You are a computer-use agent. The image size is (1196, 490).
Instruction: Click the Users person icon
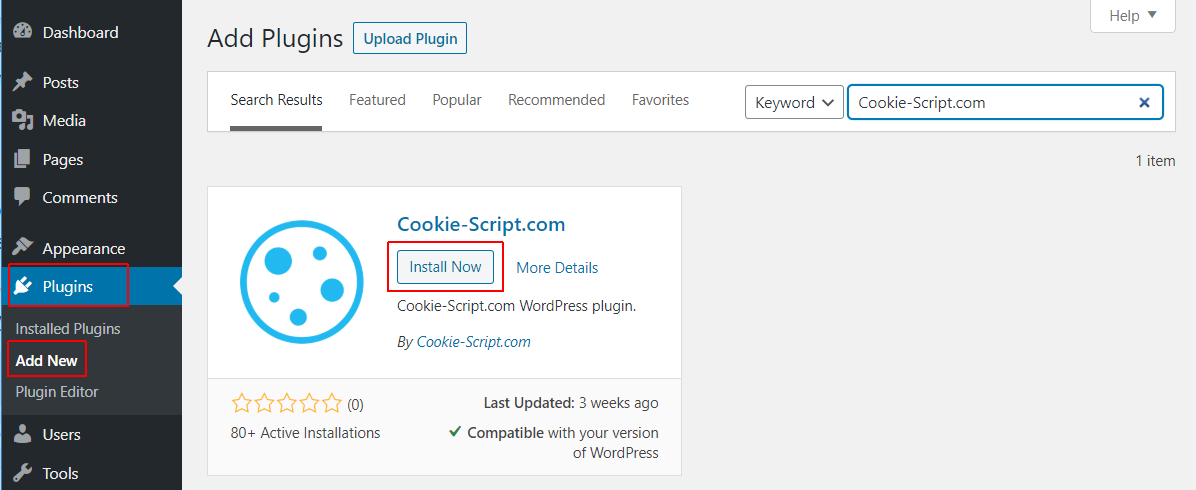pyautogui.click(x=24, y=434)
